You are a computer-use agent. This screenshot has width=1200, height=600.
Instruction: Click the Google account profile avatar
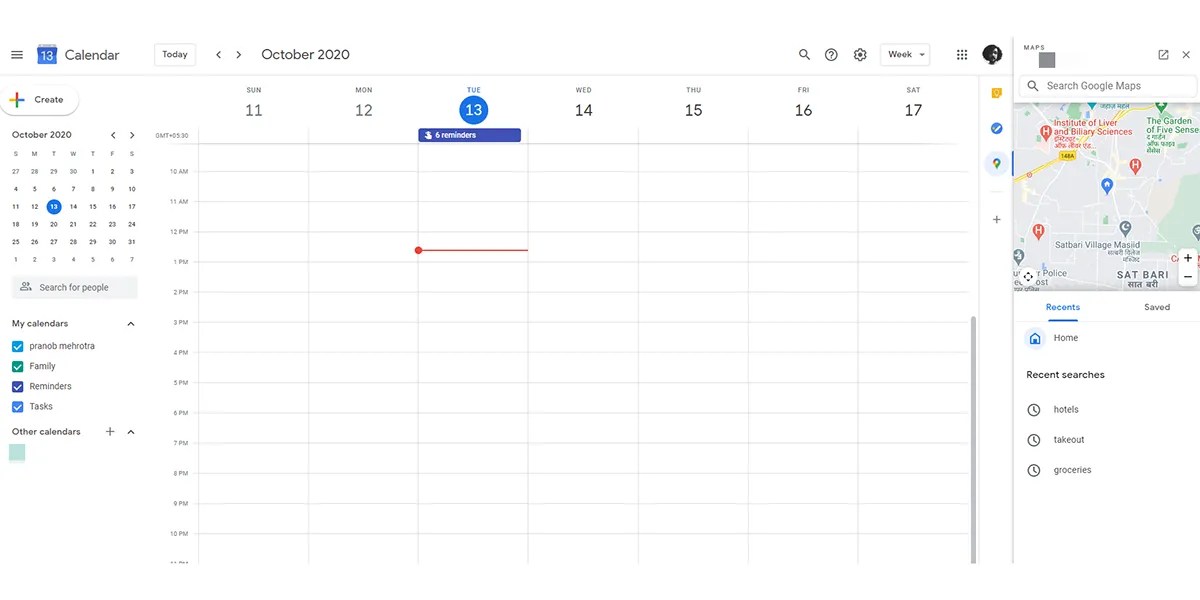coord(991,54)
